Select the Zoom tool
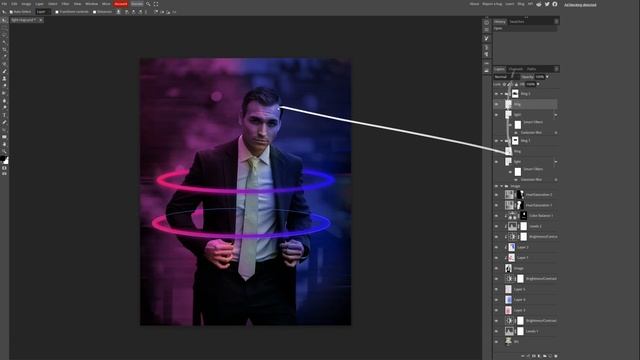640x360 pixels. coord(4,151)
